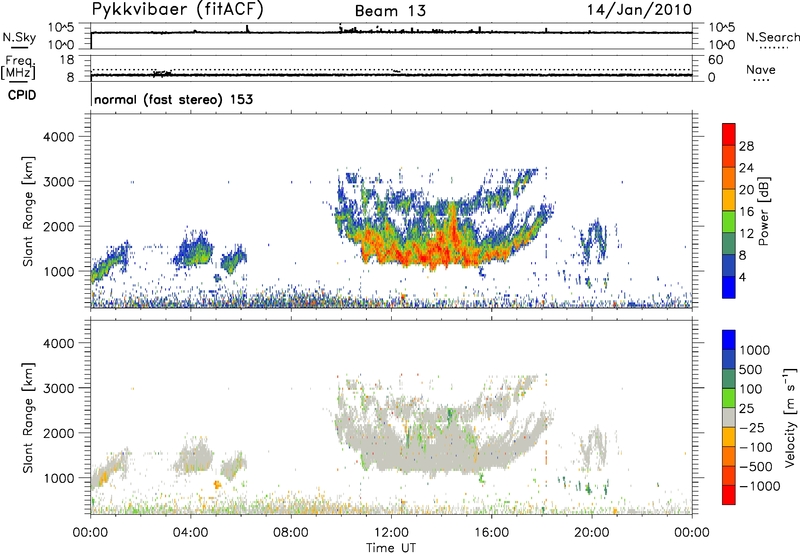Click the 14/Jan/2010 date label
Viewport: 800px width, 554px height.
click(639, 9)
